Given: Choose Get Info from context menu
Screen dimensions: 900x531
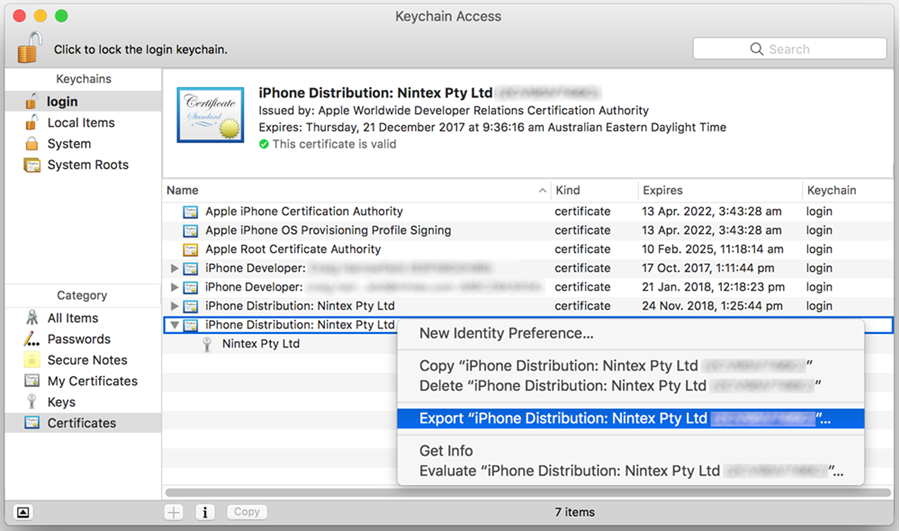Looking at the screenshot, I should click(630, 451).
